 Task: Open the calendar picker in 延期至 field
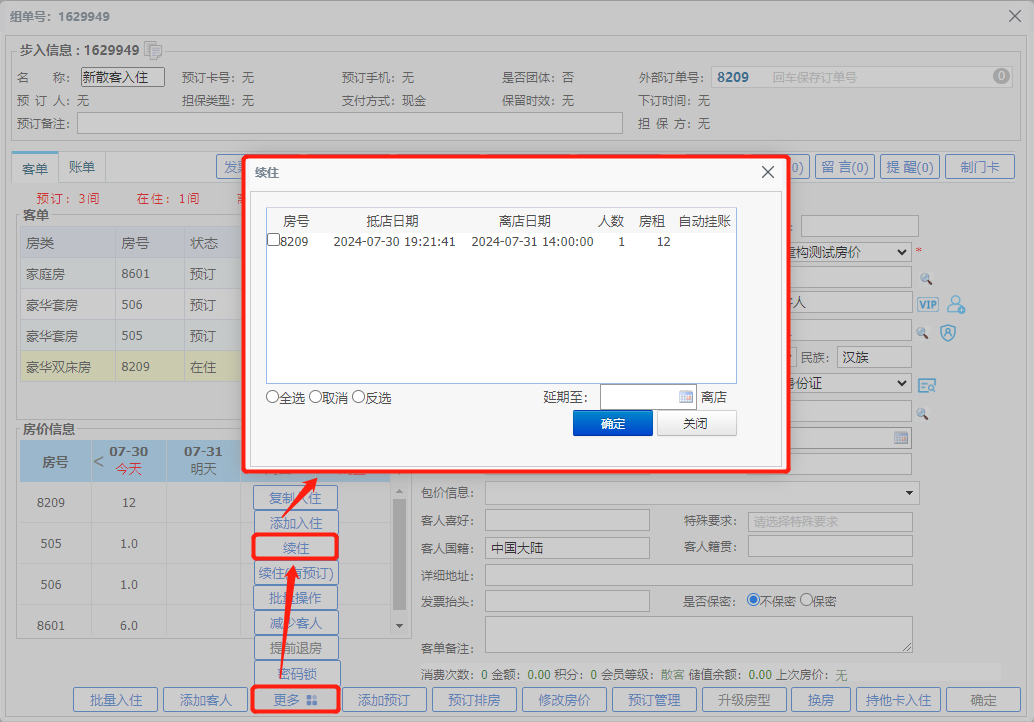(x=686, y=397)
